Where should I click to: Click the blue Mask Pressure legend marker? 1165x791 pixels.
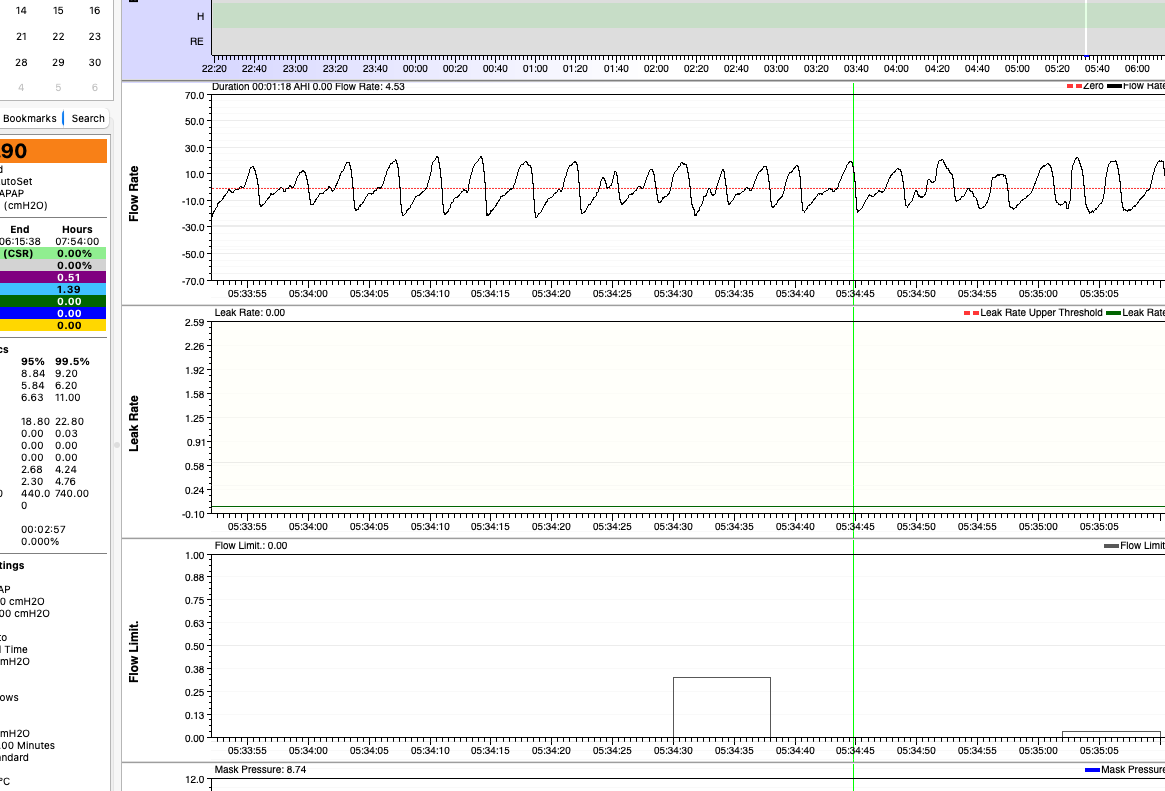point(1091,769)
